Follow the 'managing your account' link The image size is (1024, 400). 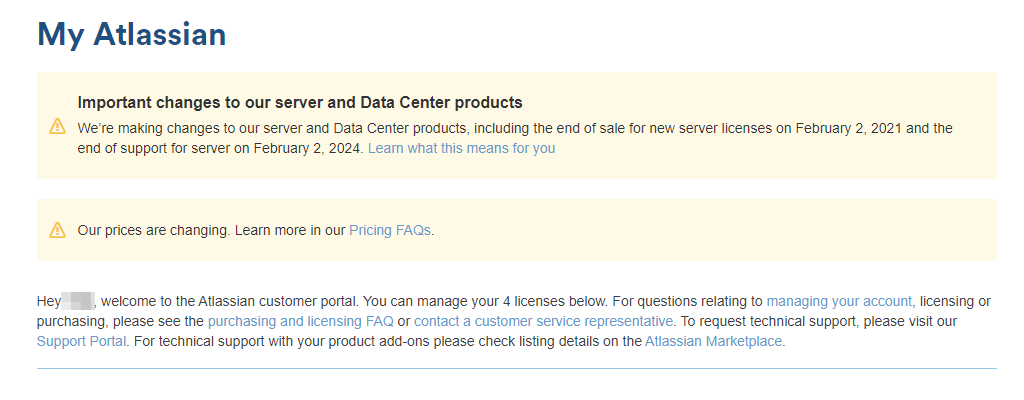click(x=839, y=300)
